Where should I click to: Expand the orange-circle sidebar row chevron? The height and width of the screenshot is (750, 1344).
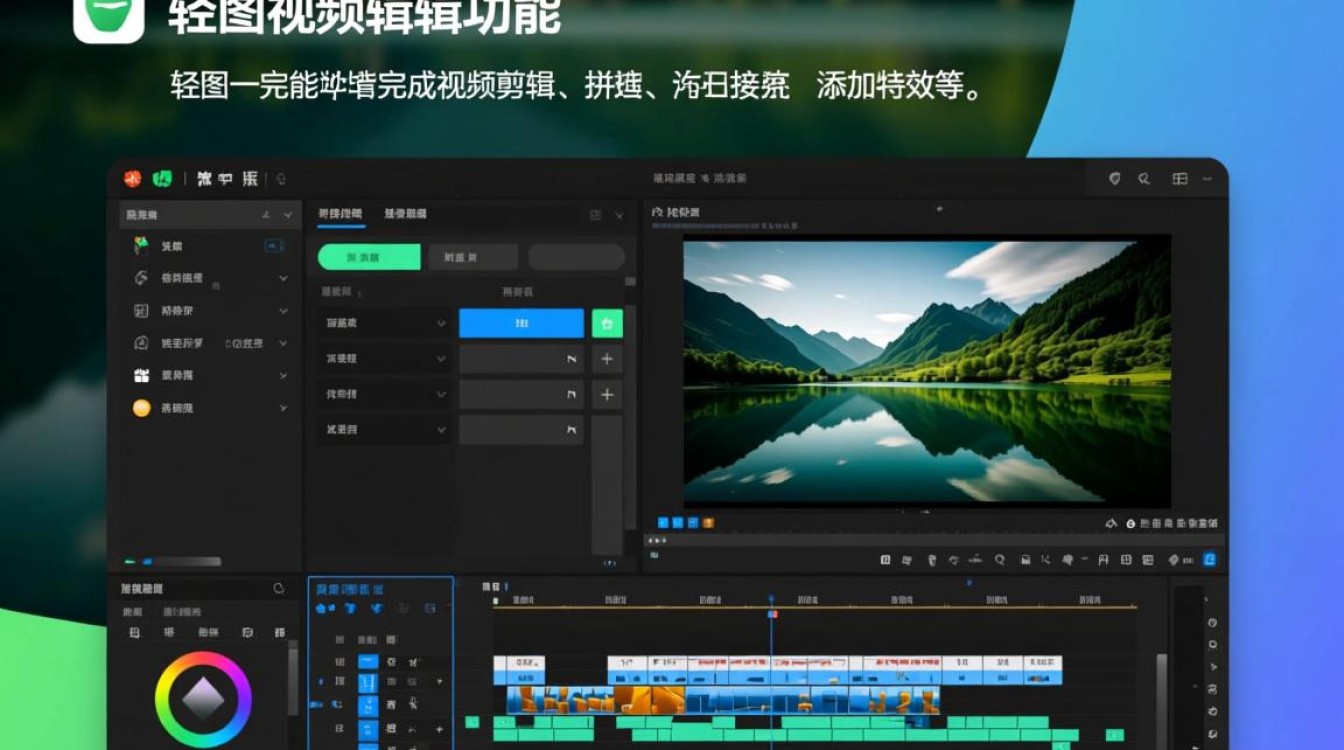[x=283, y=408]
